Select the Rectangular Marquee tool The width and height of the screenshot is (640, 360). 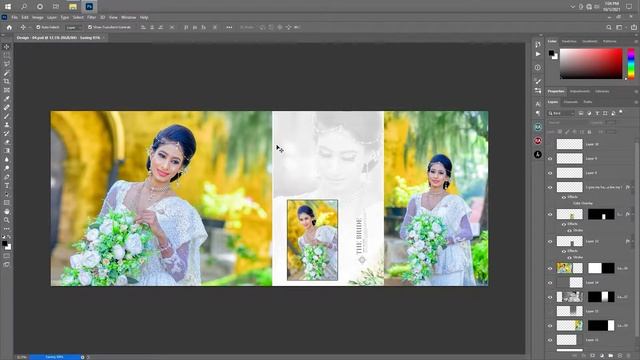click(x=7, y=55)
